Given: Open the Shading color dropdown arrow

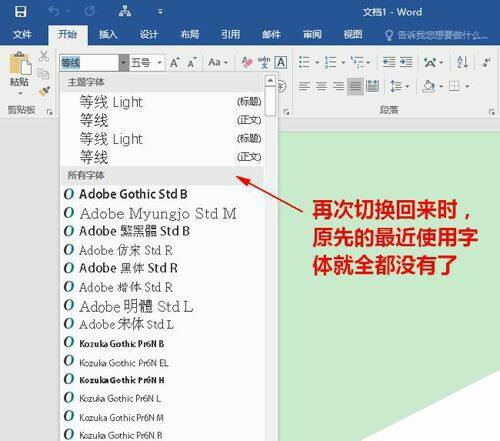Looking at the screenshot, I should 441,87.
